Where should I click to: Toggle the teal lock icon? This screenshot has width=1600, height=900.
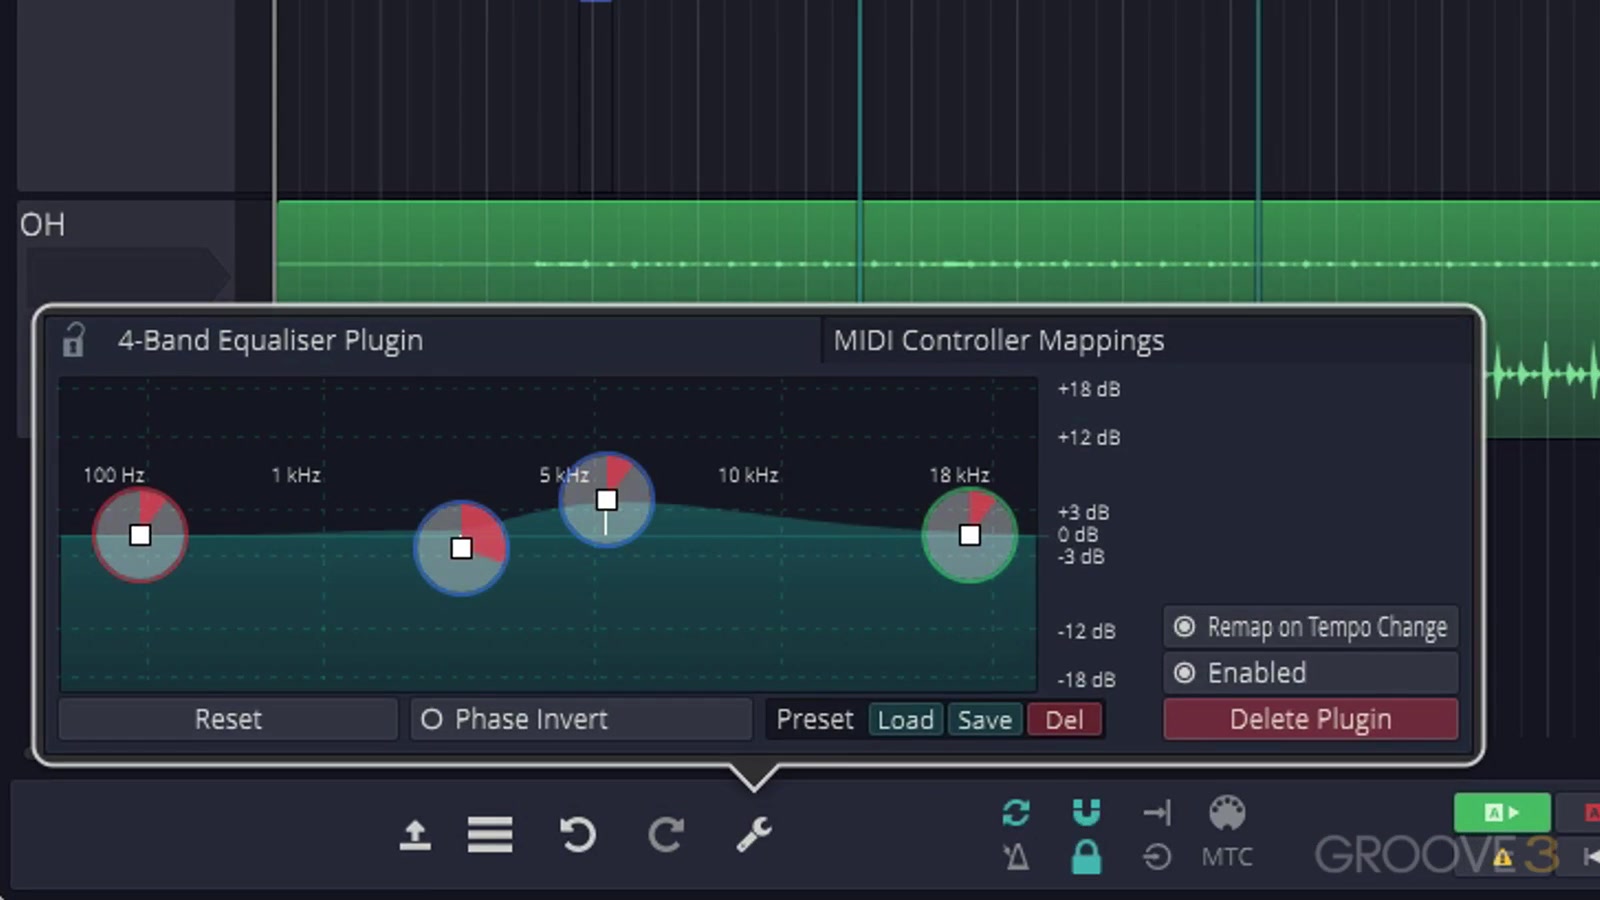point(1086,857)
